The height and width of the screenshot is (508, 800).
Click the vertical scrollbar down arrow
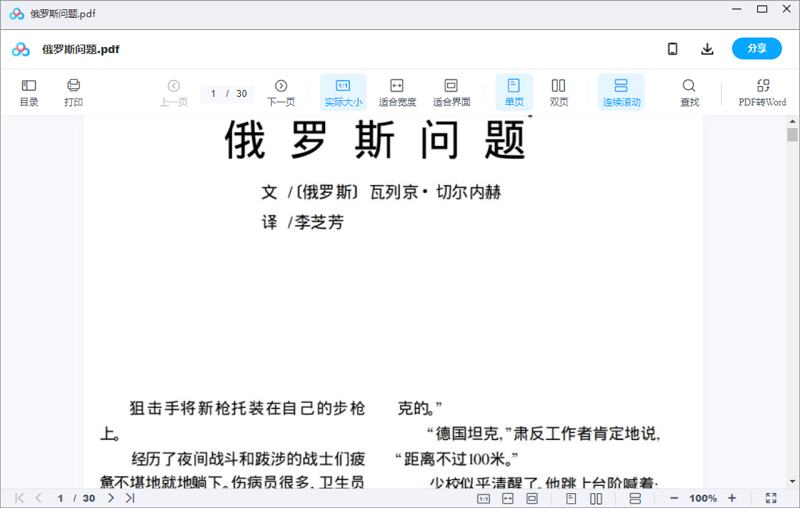coord(792,480)
